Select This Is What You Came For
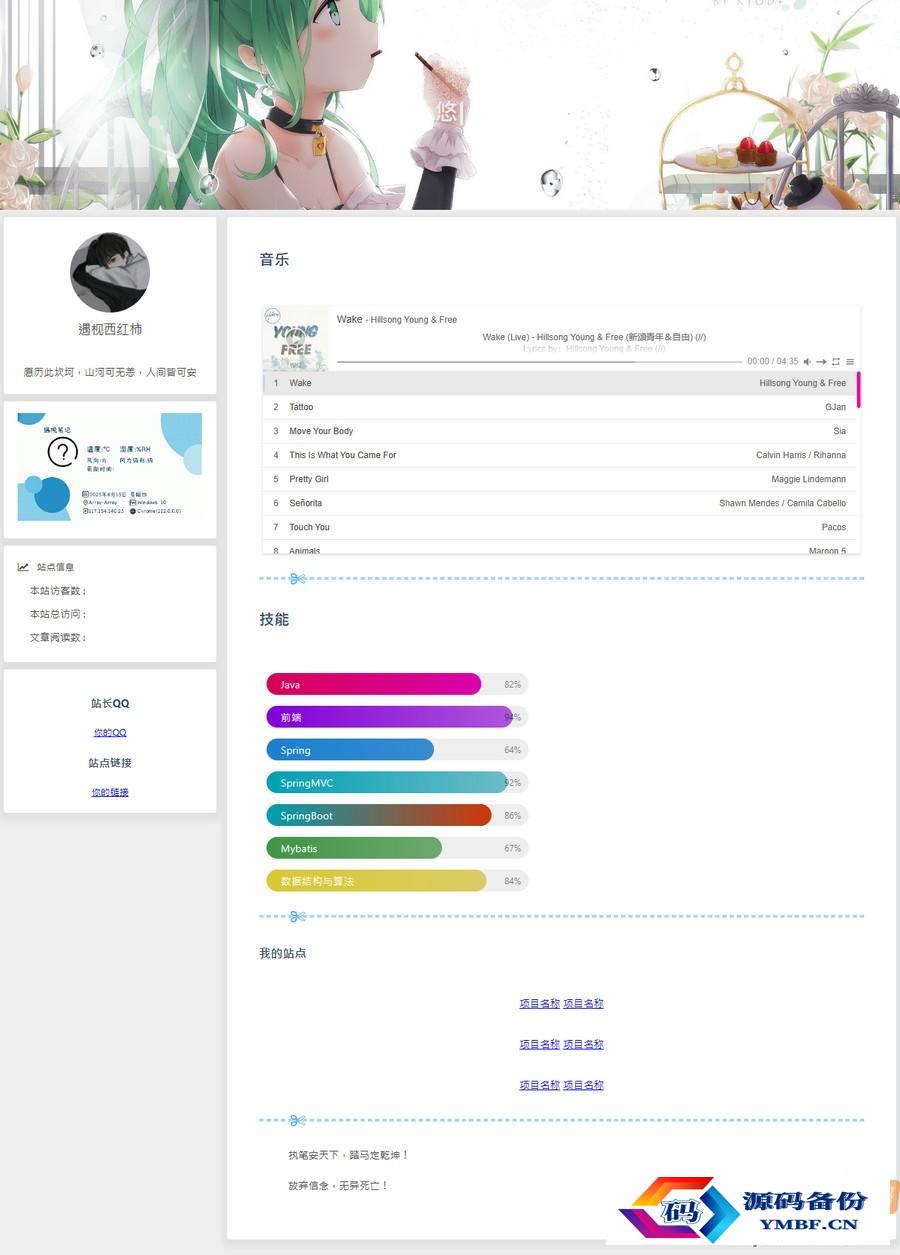Screen dimensions: 900x1255 point(559,455)
